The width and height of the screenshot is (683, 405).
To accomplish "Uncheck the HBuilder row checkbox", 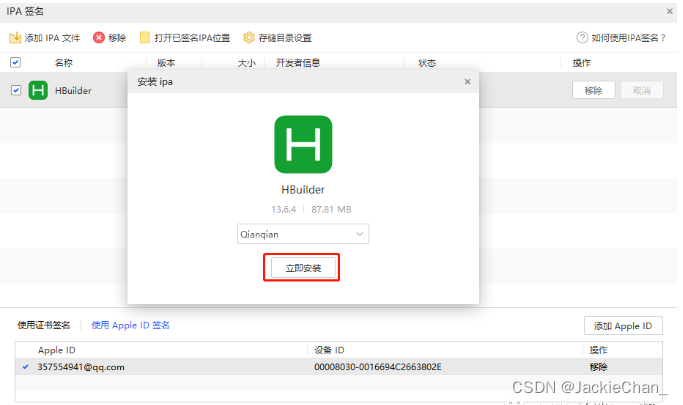I will [x=16, y=90].
